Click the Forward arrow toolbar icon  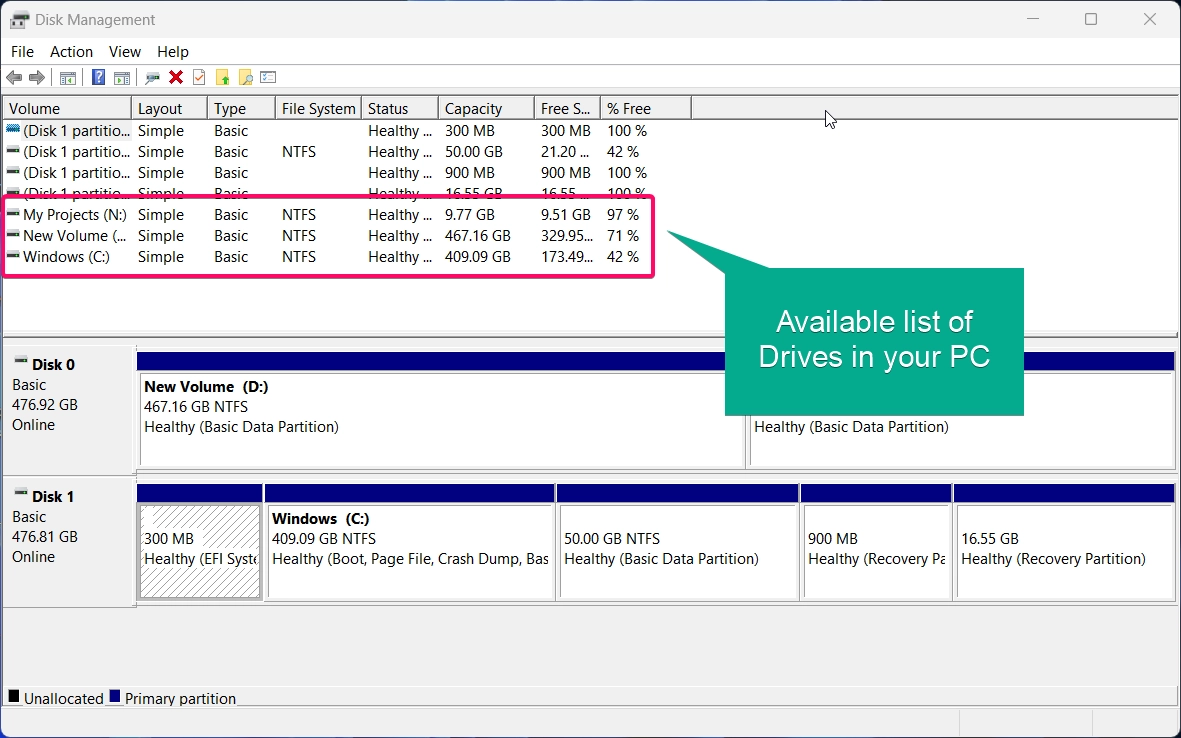(x=36, y=78)
